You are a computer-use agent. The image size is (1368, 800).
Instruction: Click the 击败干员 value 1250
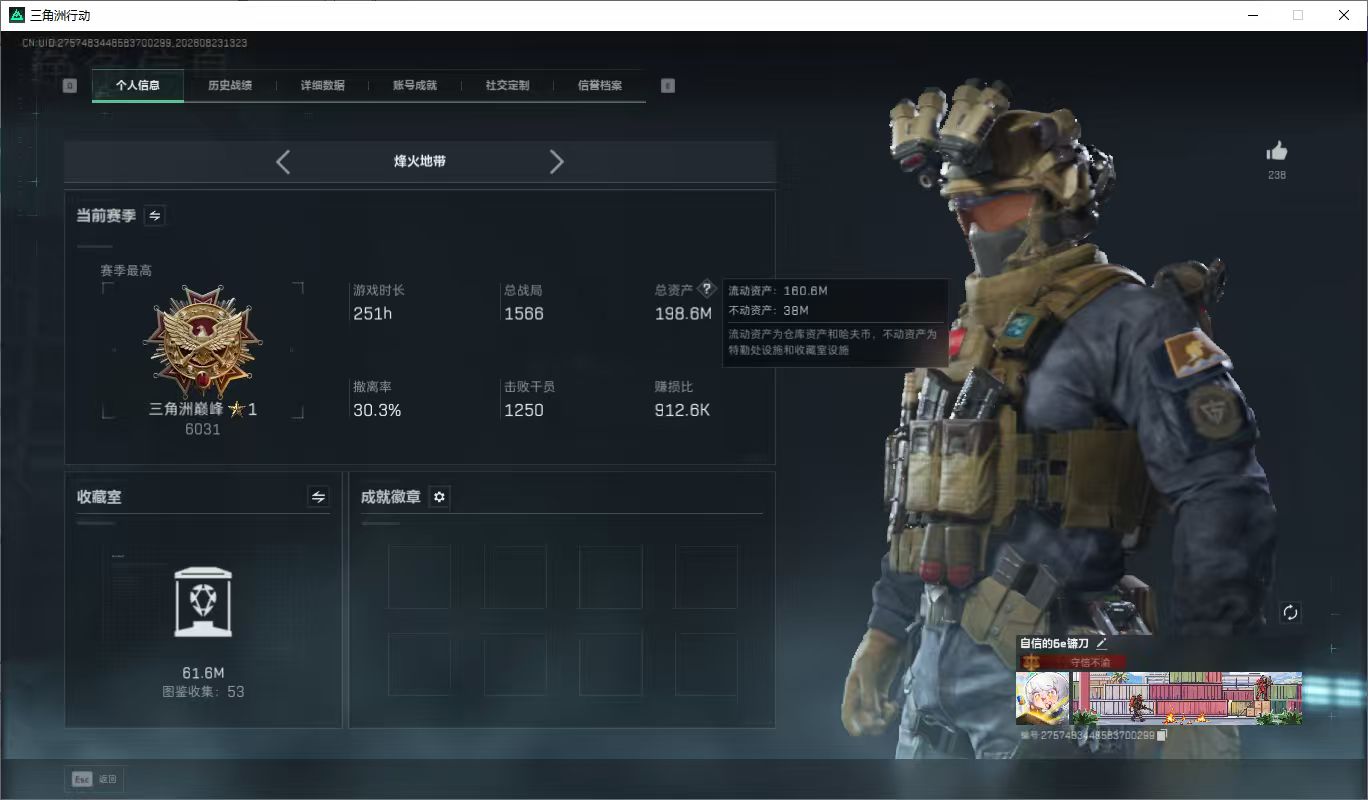[524, 410]
